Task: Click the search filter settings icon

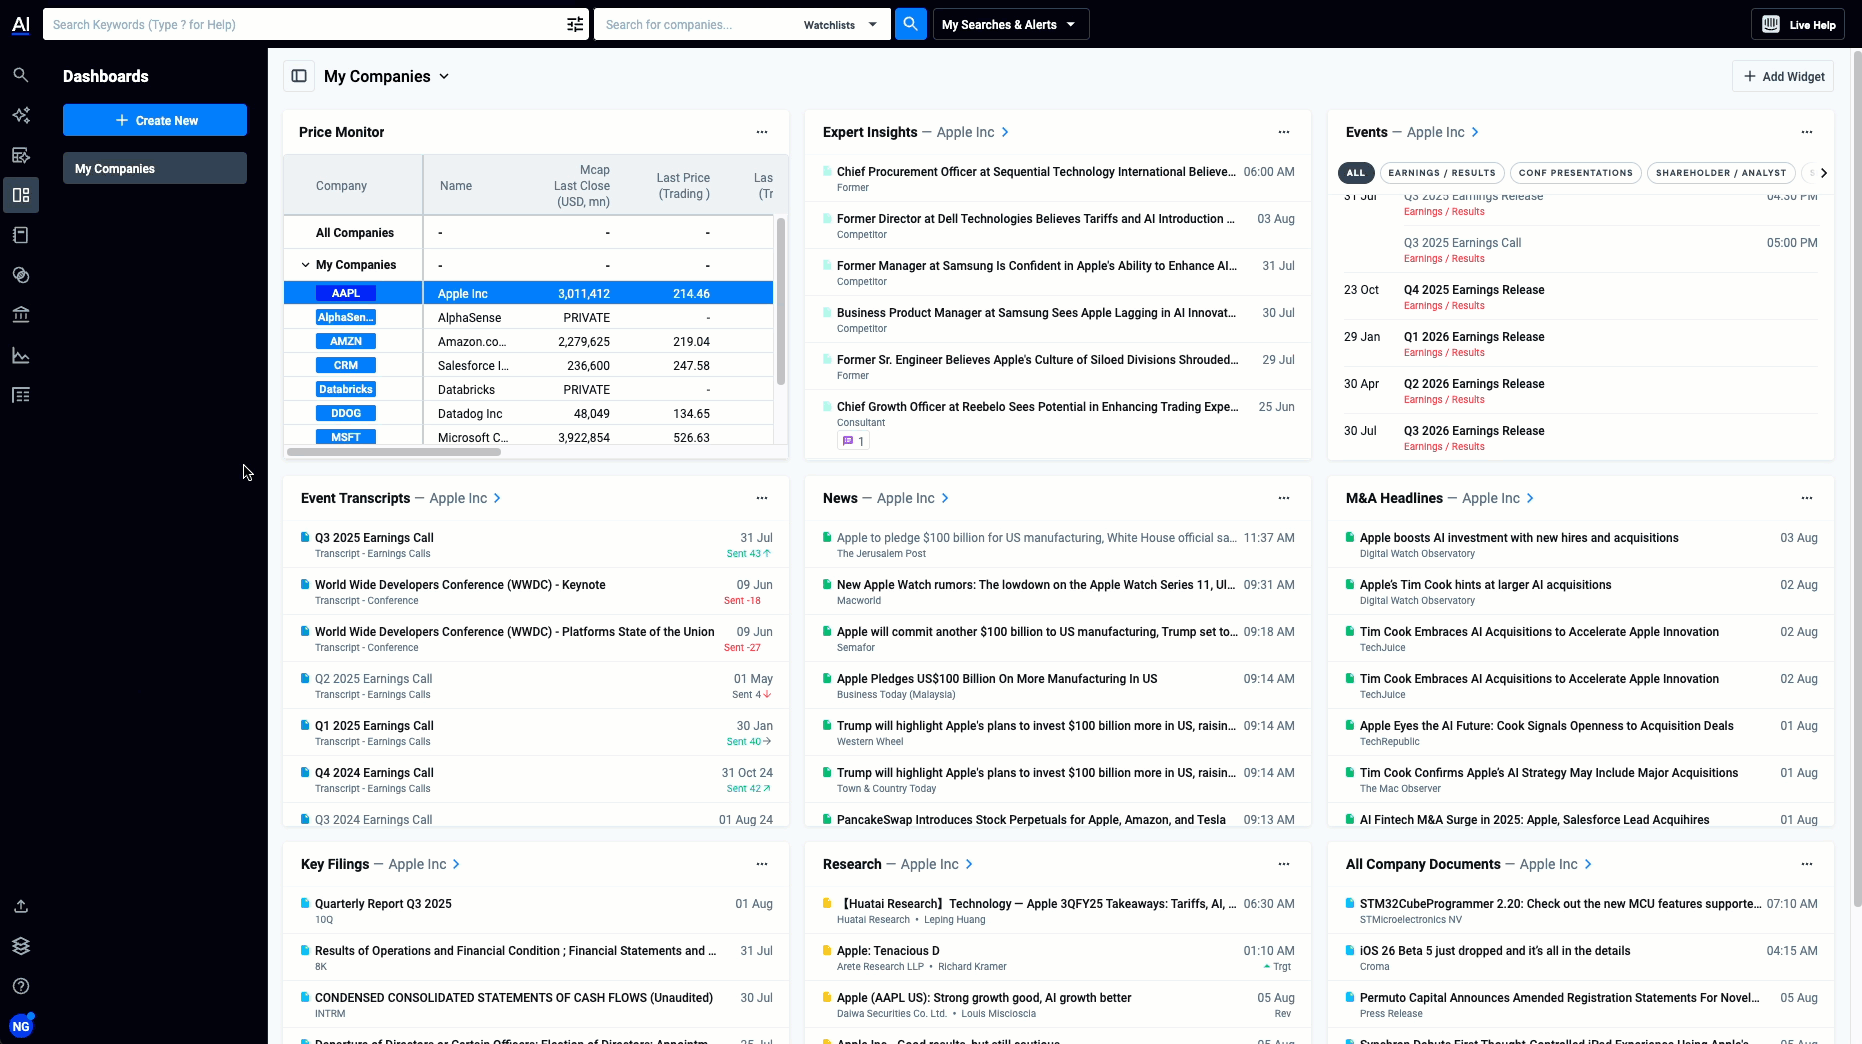Action: [x=575, y=25]
